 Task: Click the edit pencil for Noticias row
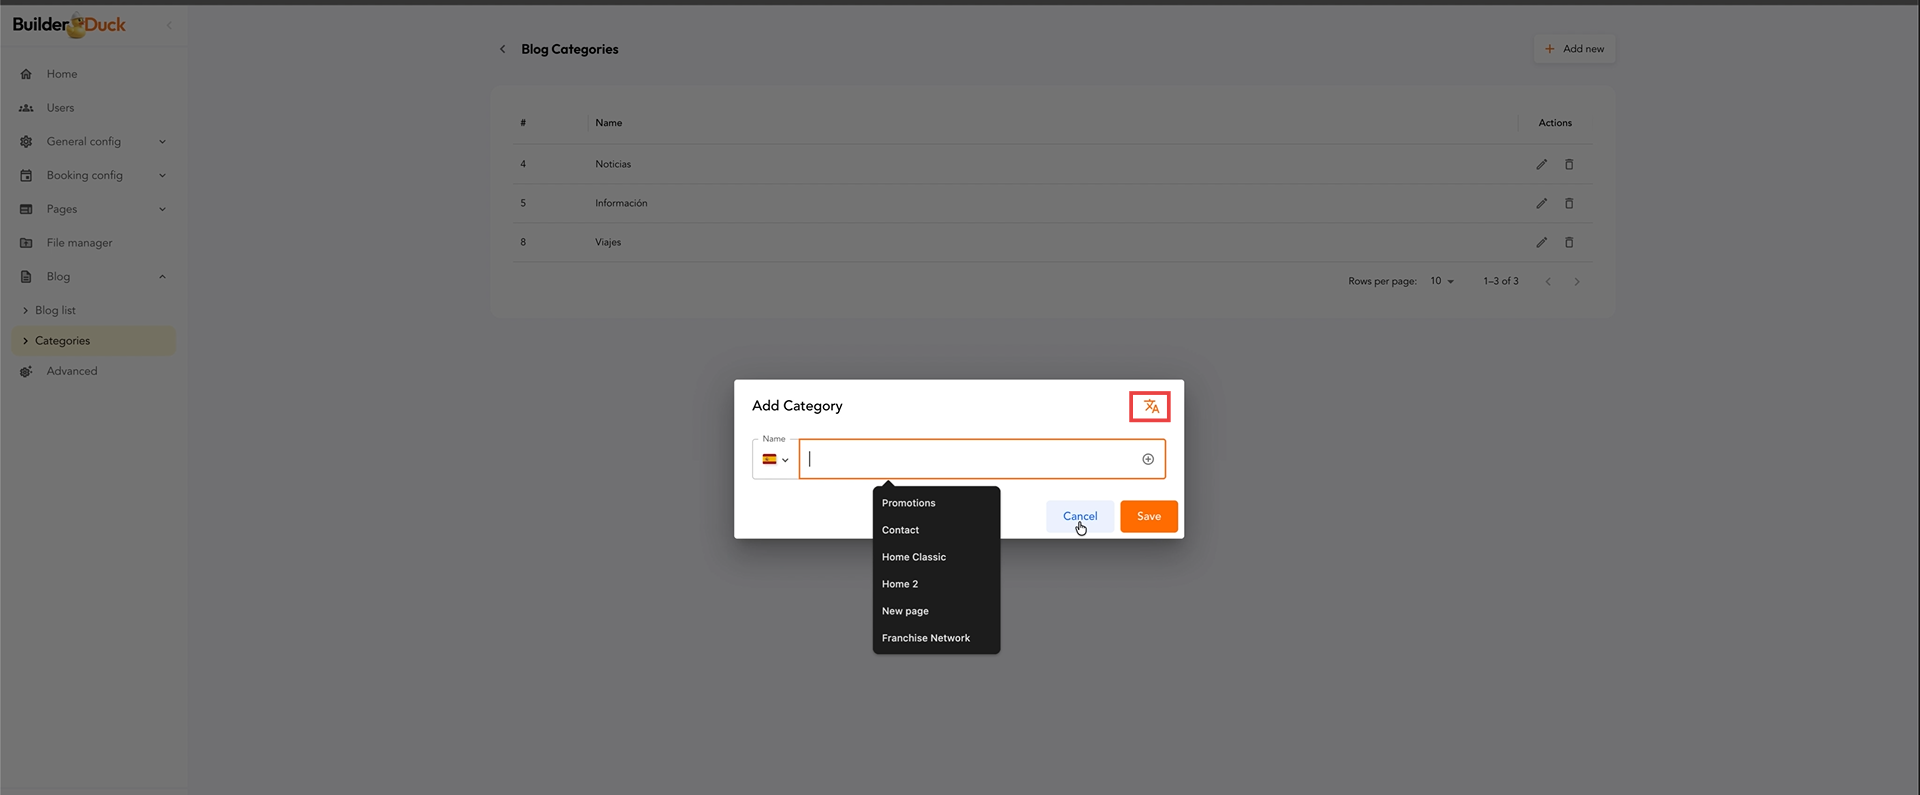tap(1541, 164)
